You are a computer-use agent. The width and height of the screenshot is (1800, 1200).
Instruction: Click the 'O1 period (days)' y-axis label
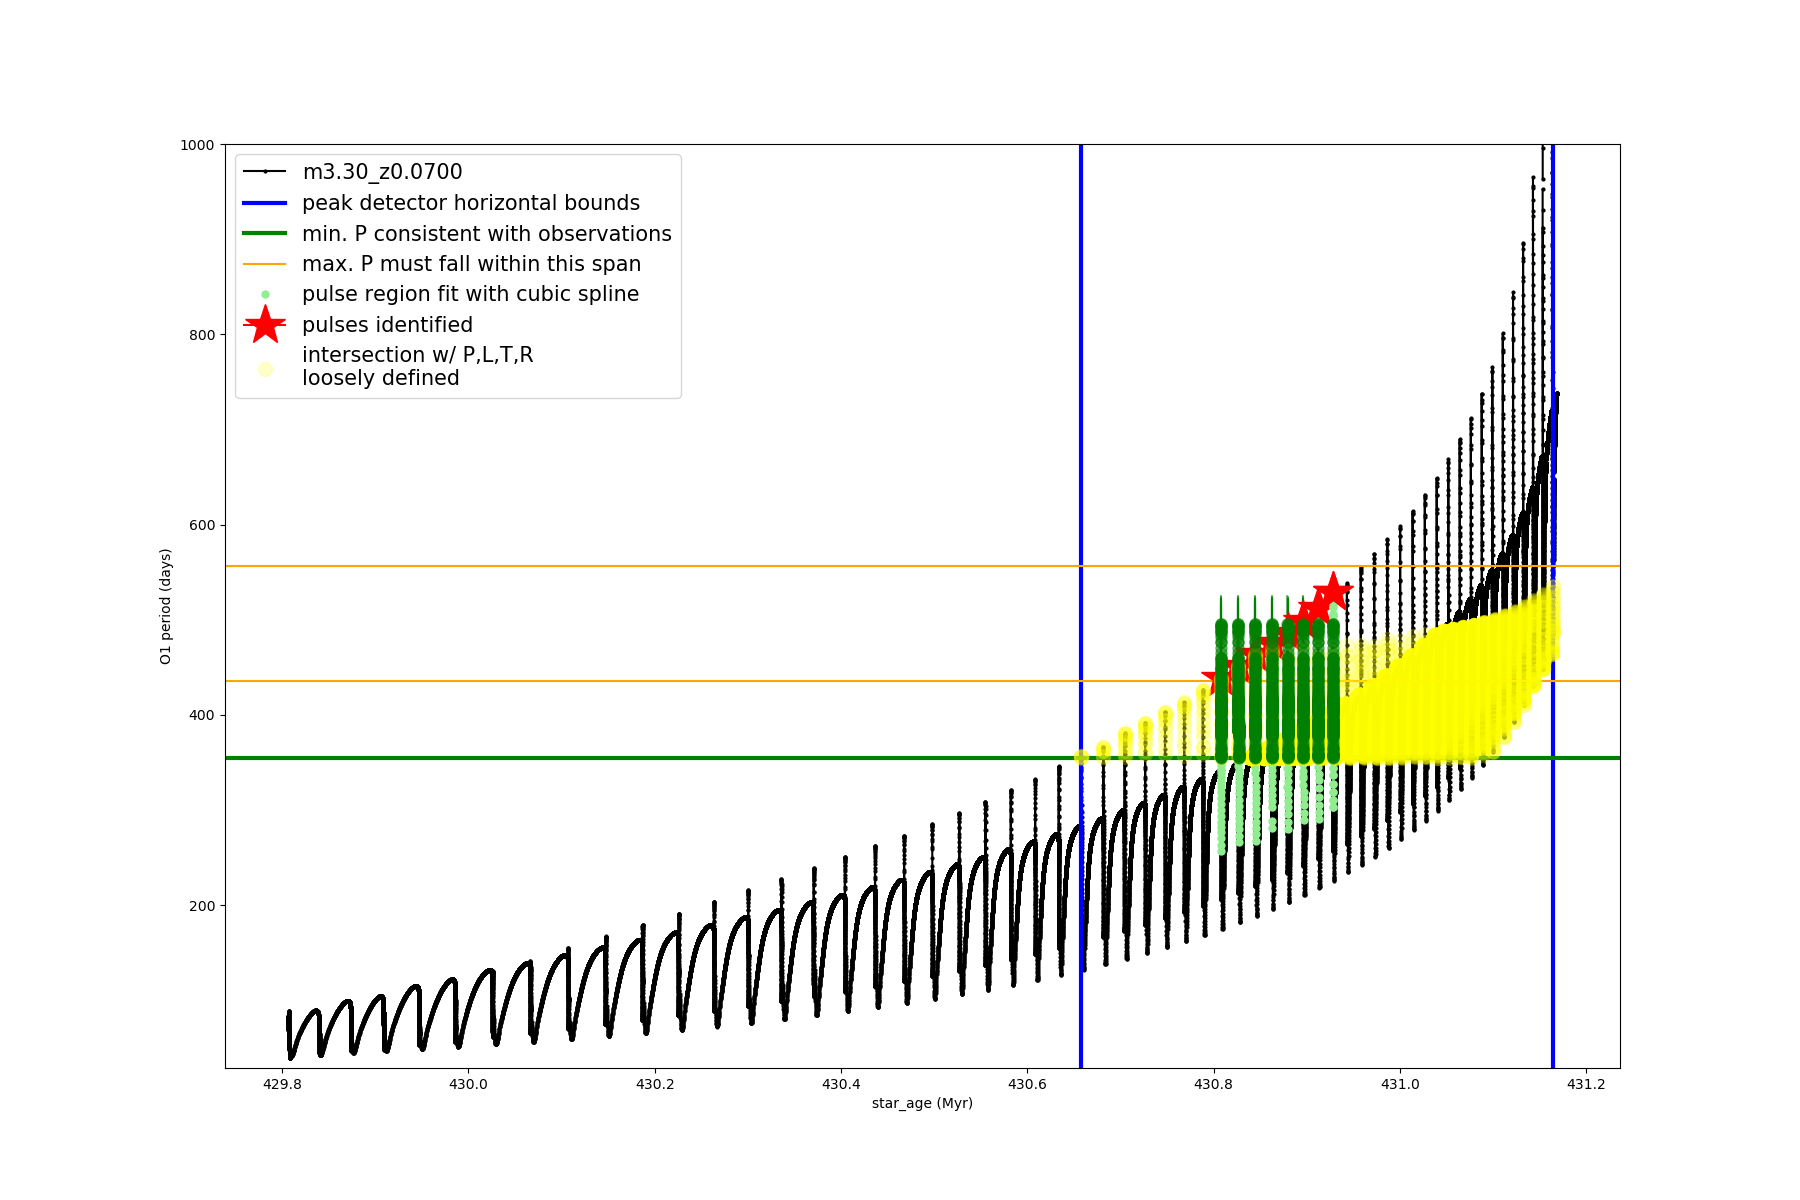166,606
